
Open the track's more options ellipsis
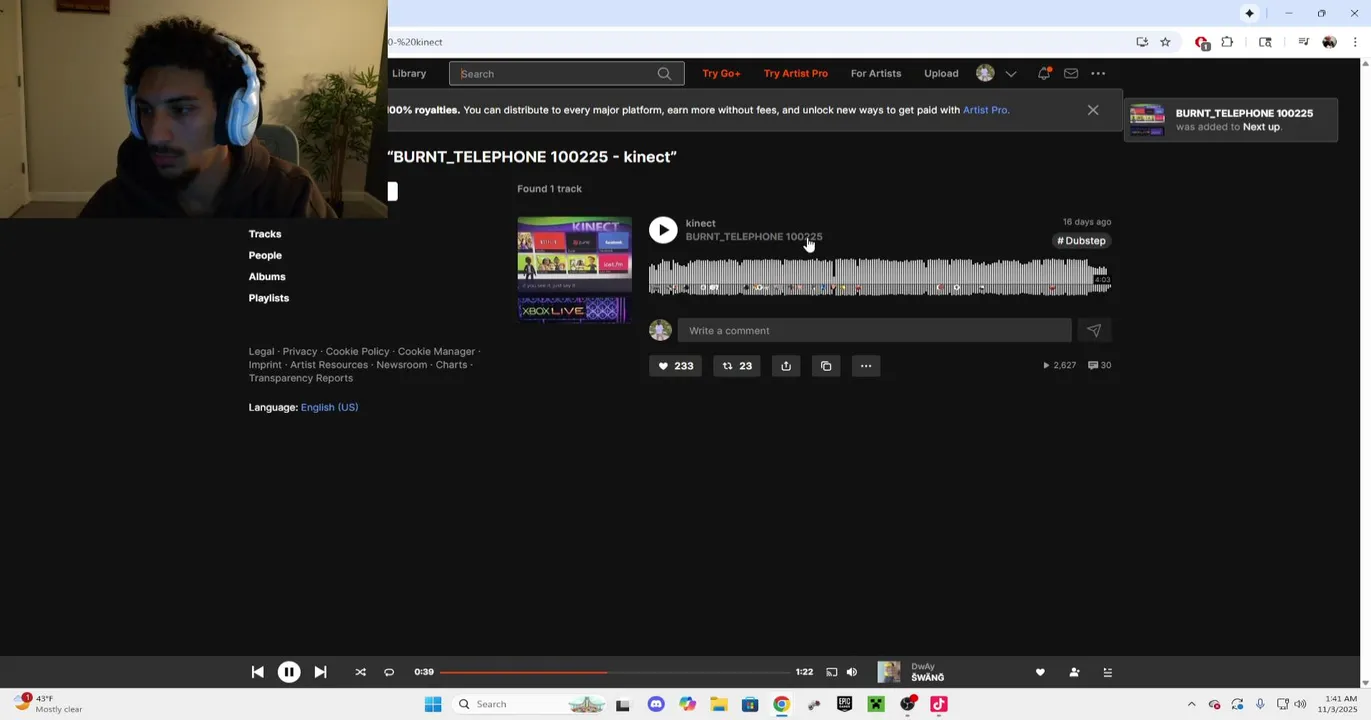pyautogui.click(x=866, y=366)
